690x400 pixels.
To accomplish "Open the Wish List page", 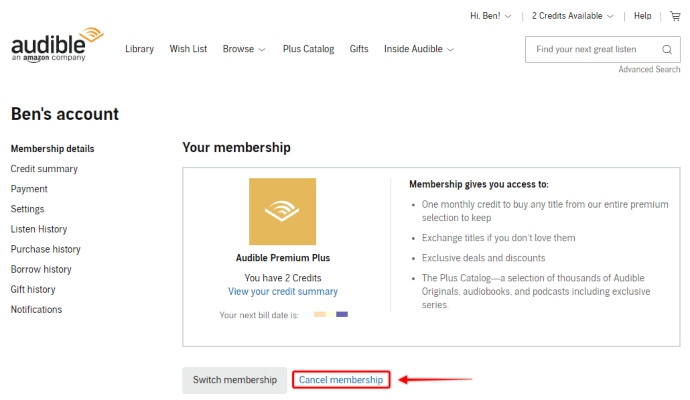I will (188, 49).
